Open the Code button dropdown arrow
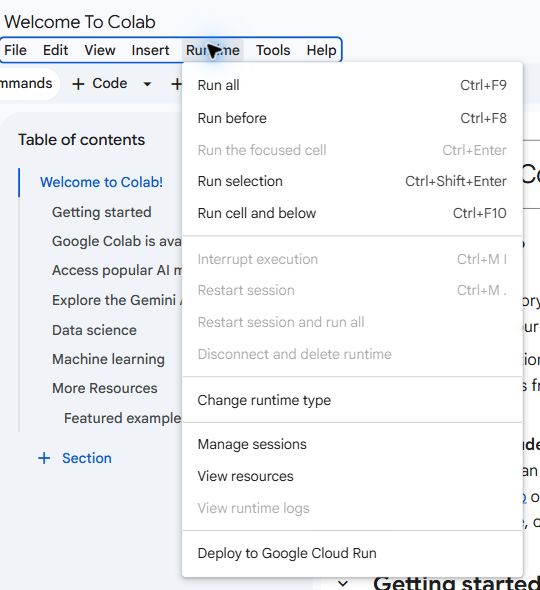540x590 pixels. 147,84
